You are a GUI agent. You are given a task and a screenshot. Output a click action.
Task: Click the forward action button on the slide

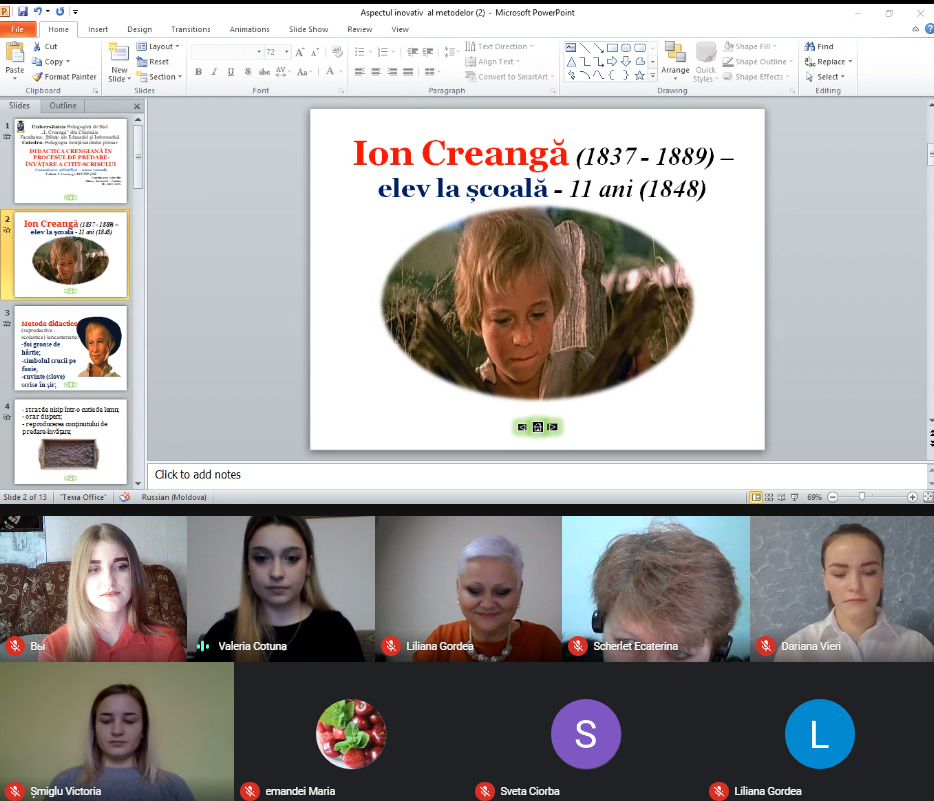(553, 427)
